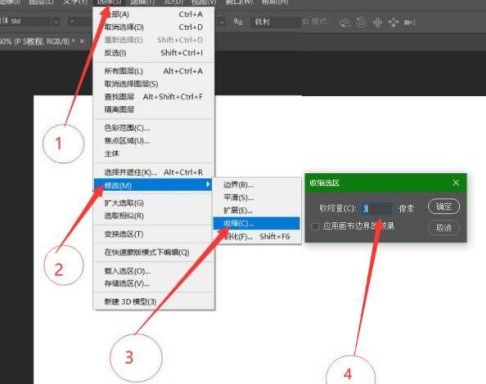
Task: Open the 窗口(W) menu in menu bar
Action: tap(239, 2)
